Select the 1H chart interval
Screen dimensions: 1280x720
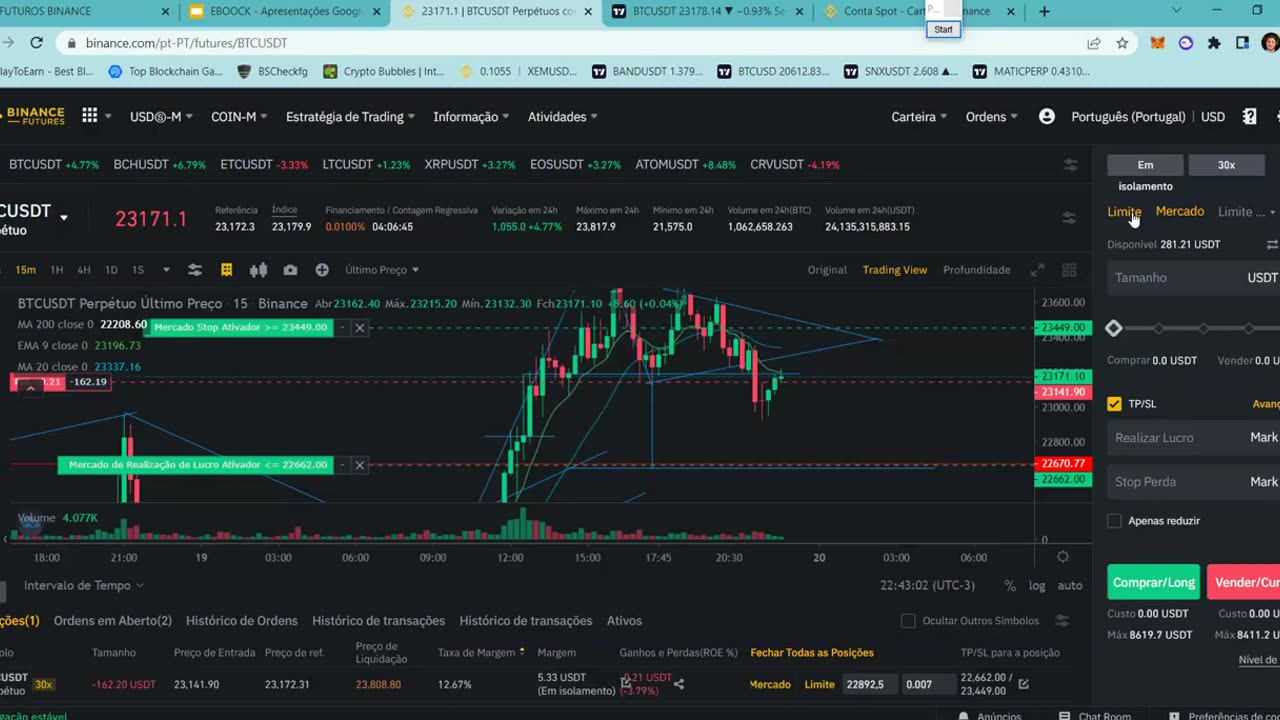[x=57, y=270]
